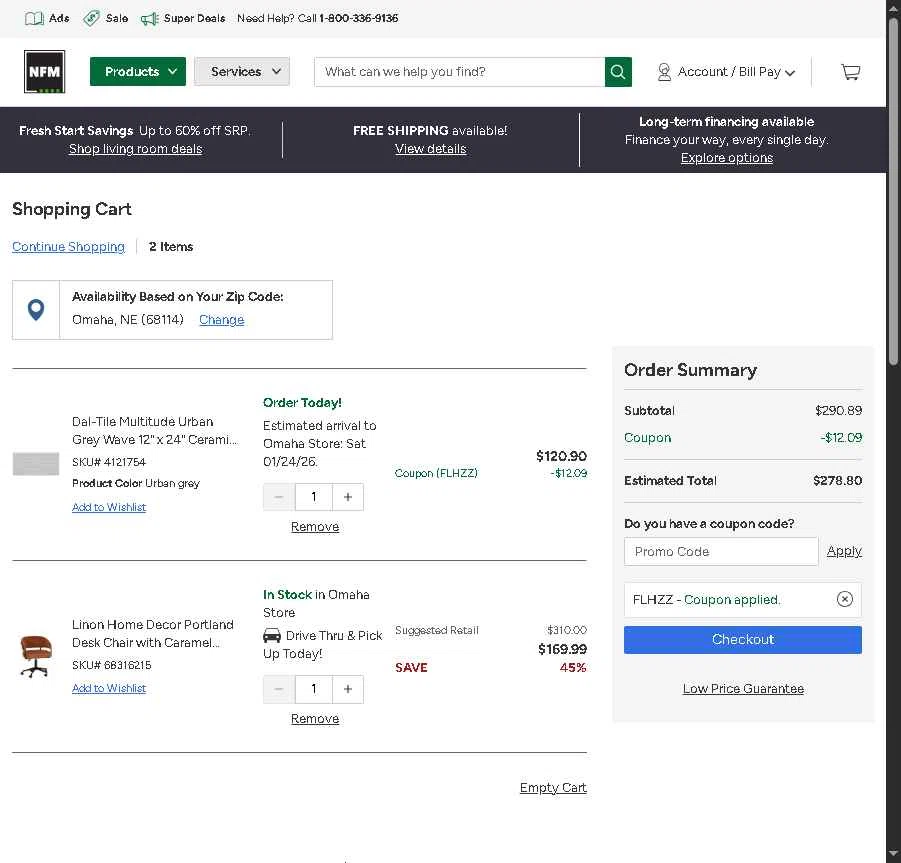
Task: Explore financing options link
Action: point(727,157)
